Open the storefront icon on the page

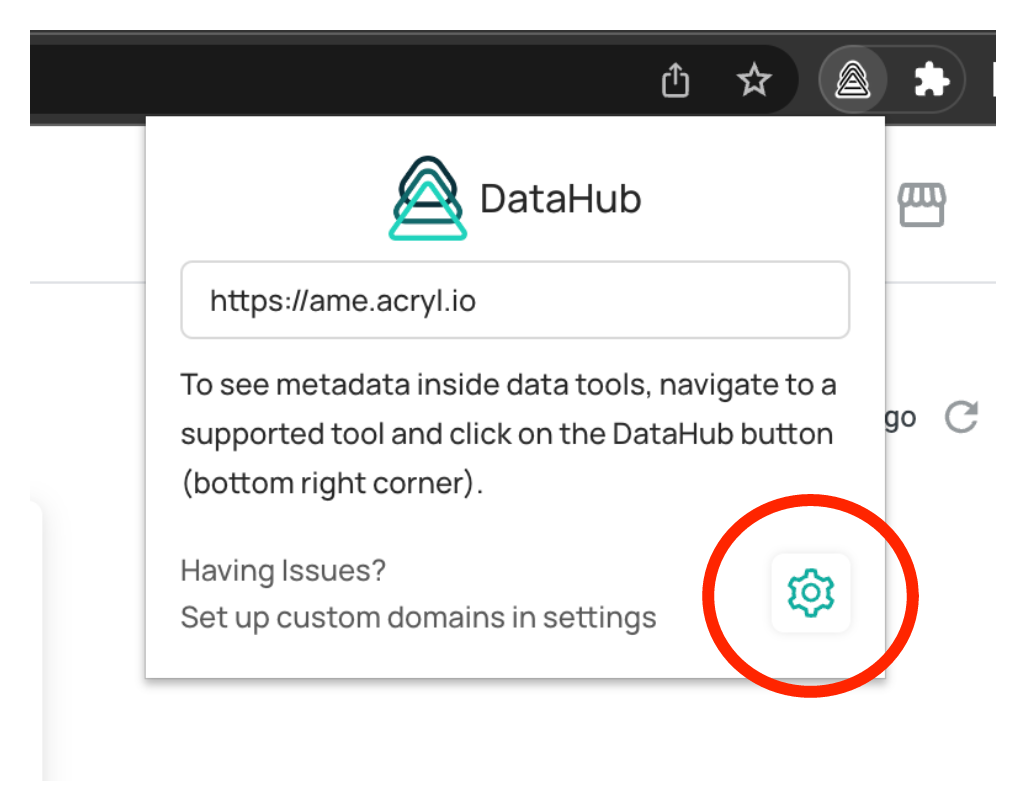click(x=920, y=204)
